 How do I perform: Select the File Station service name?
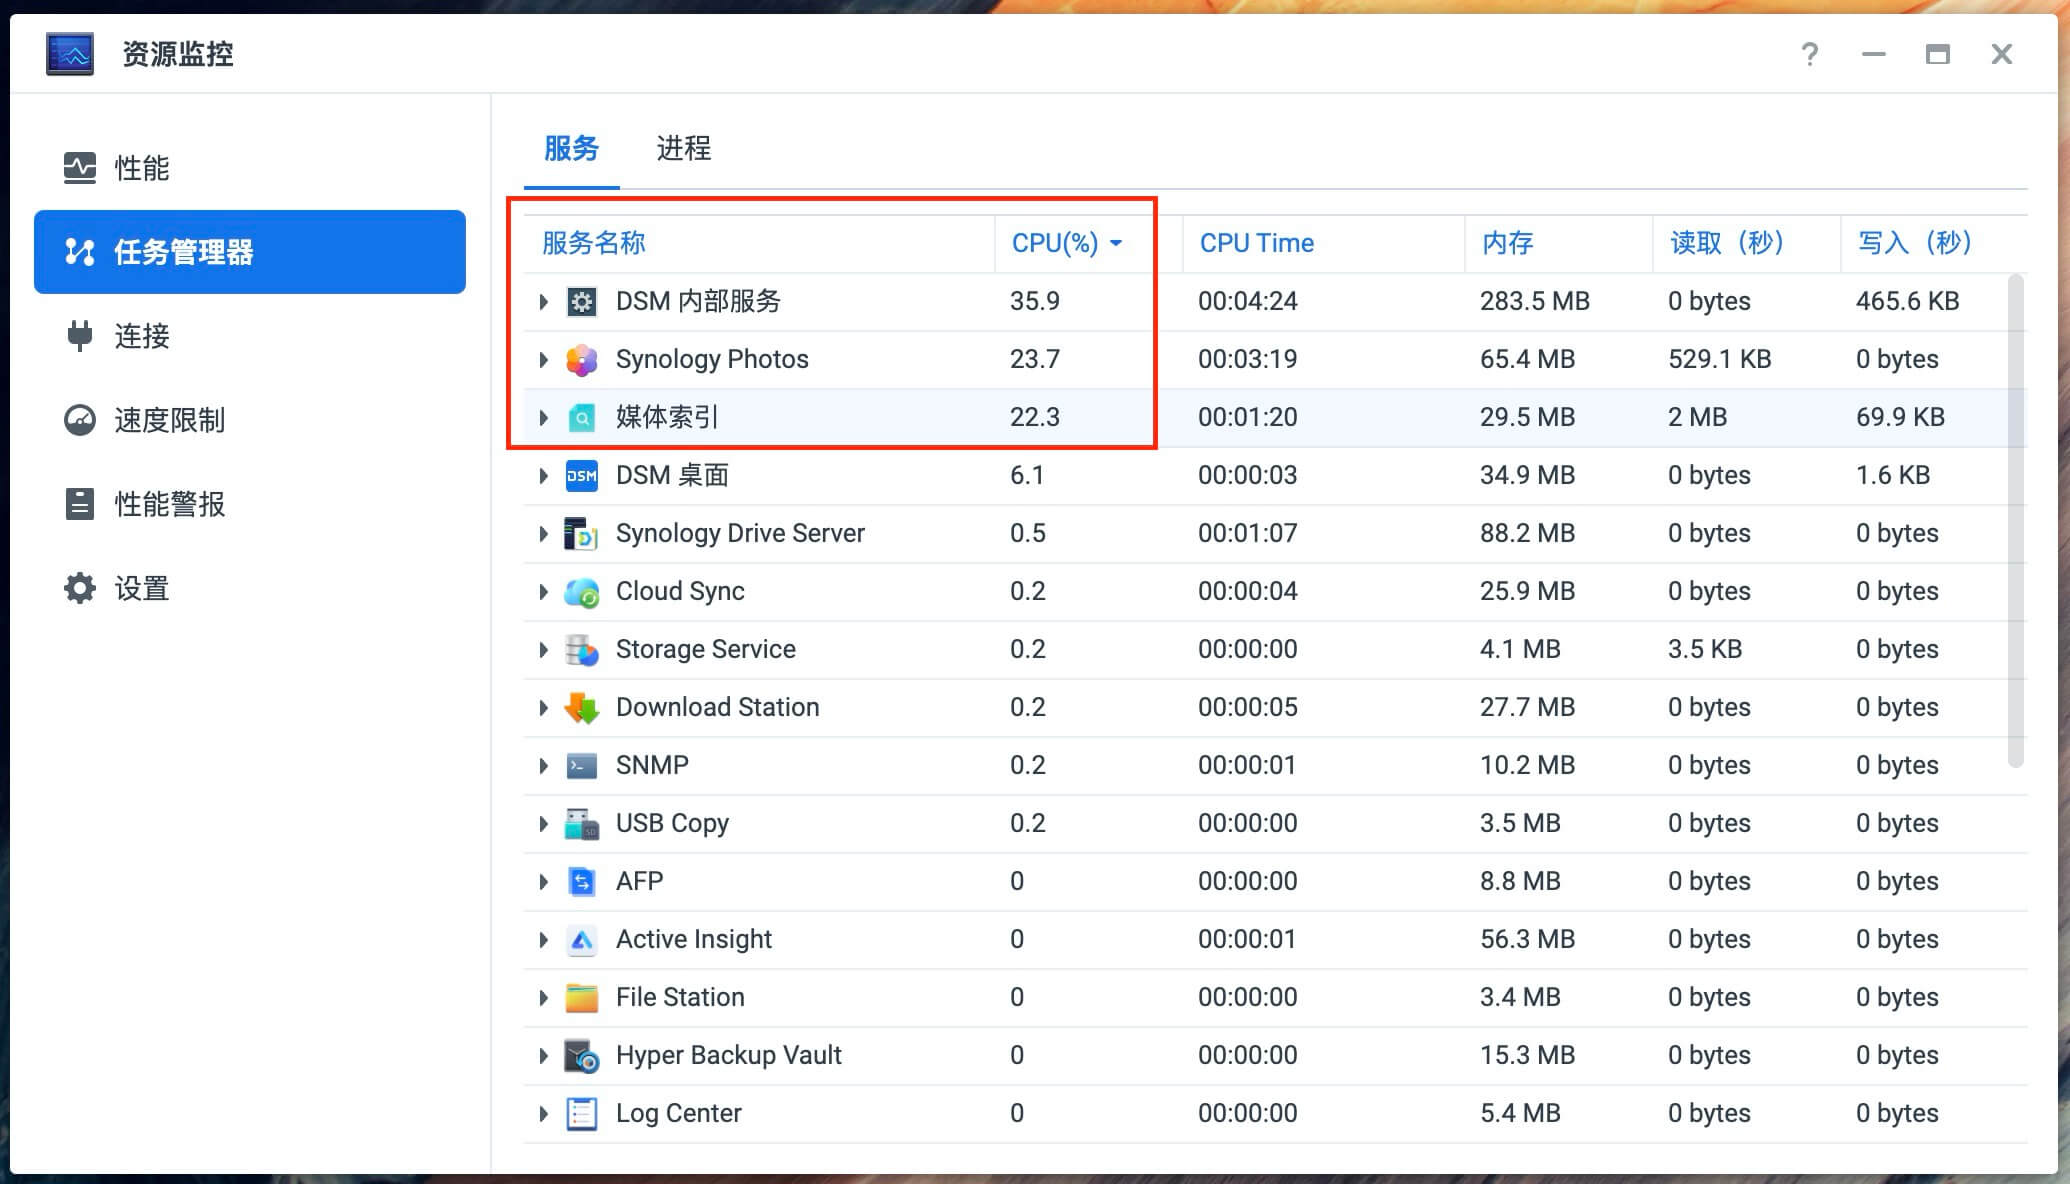click(x=680, y=997)
